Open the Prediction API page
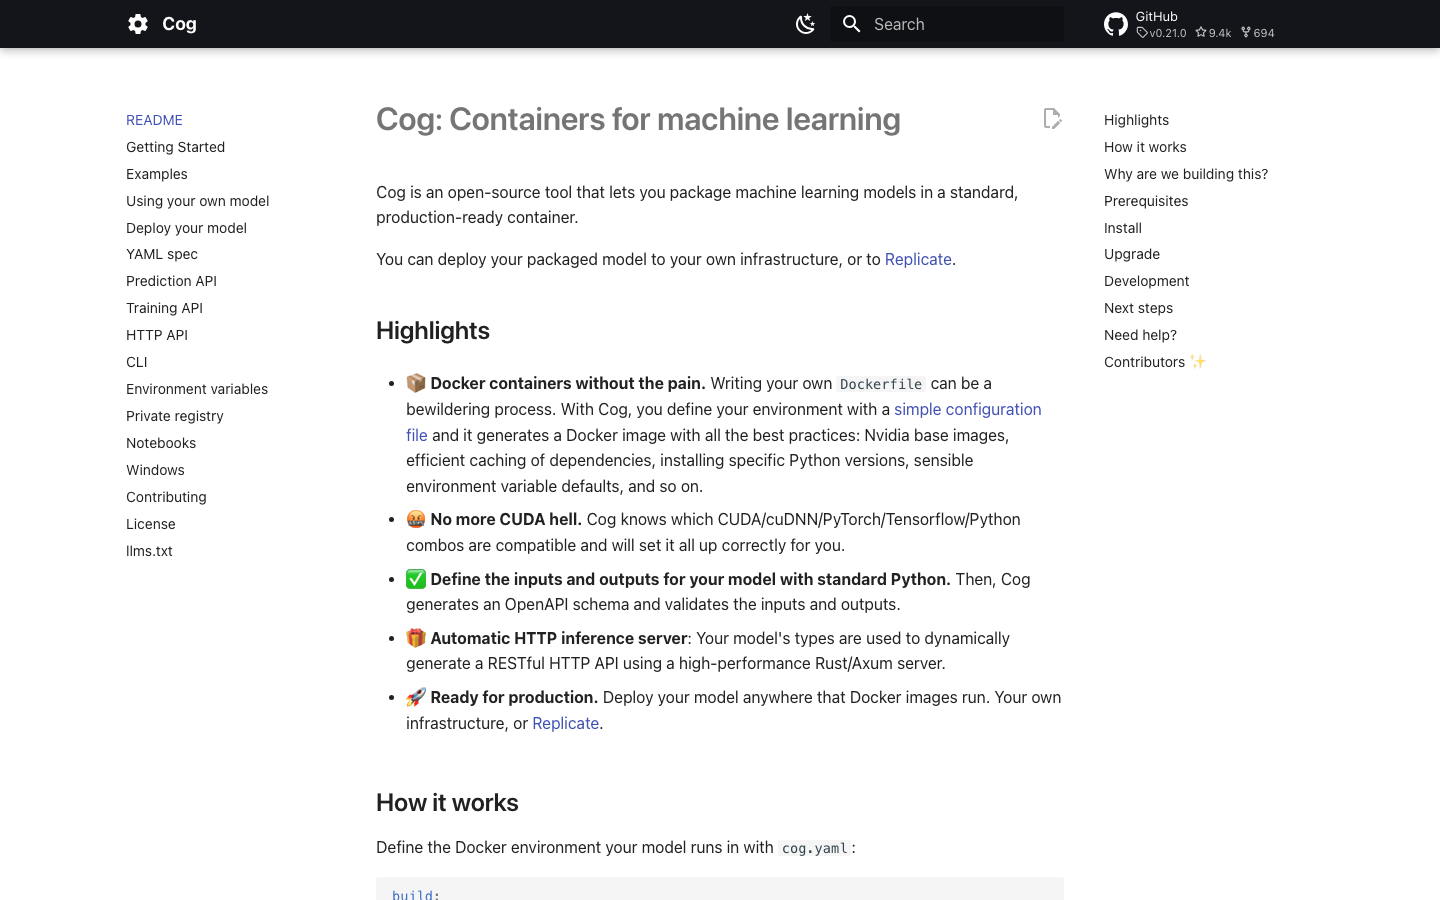The height and width of the screenshot is (900, 1440). pos(171,281)
